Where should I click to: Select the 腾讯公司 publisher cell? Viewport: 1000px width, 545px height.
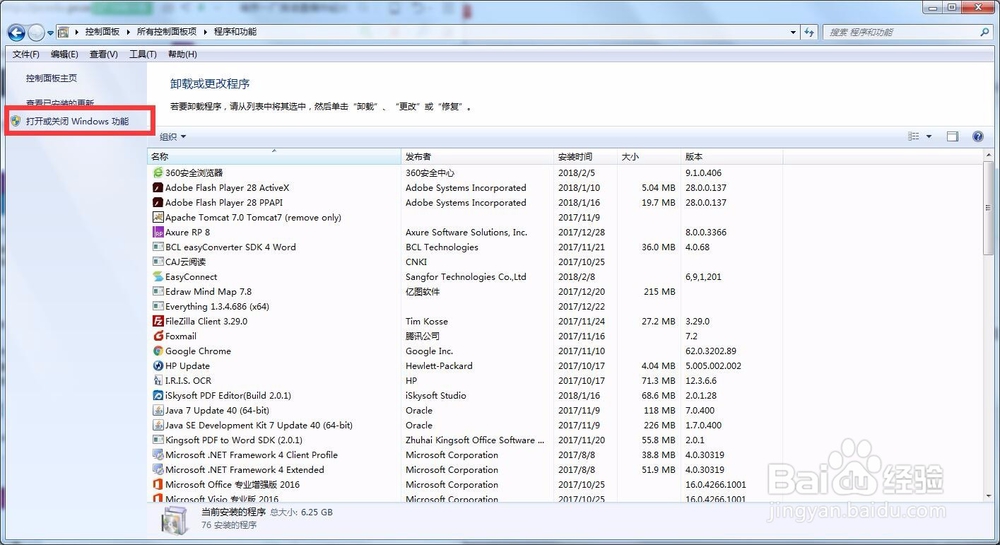[x=422, y=336]
